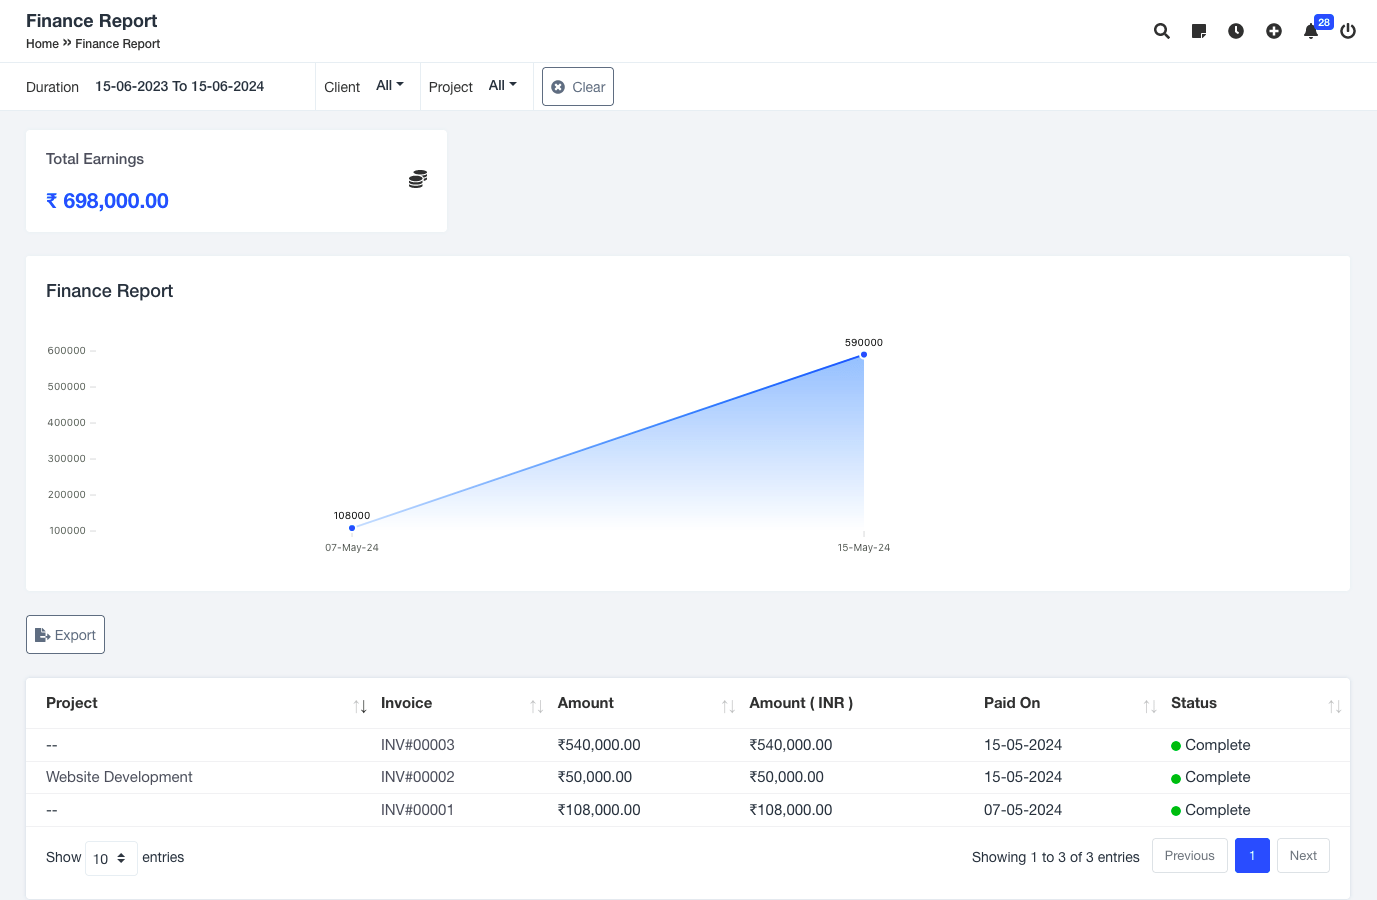Open the sticky notes icon
This screenshot has width=1377, height=900.
(1199, 31)
